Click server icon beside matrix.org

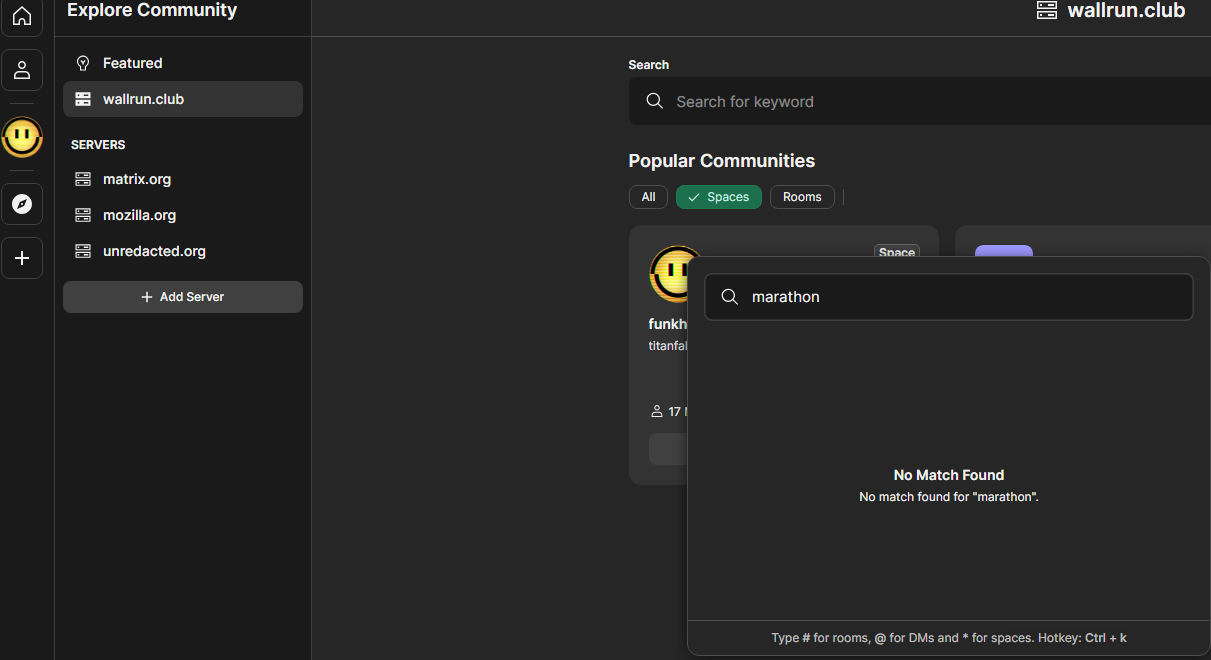coord(83,179)
